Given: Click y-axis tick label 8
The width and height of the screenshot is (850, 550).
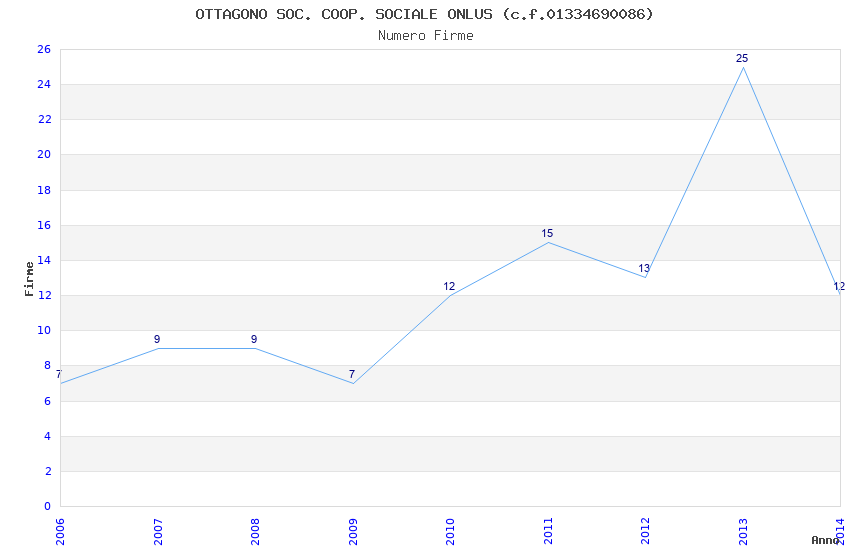Looking at the screenshot, I should [x=47, y=366].
